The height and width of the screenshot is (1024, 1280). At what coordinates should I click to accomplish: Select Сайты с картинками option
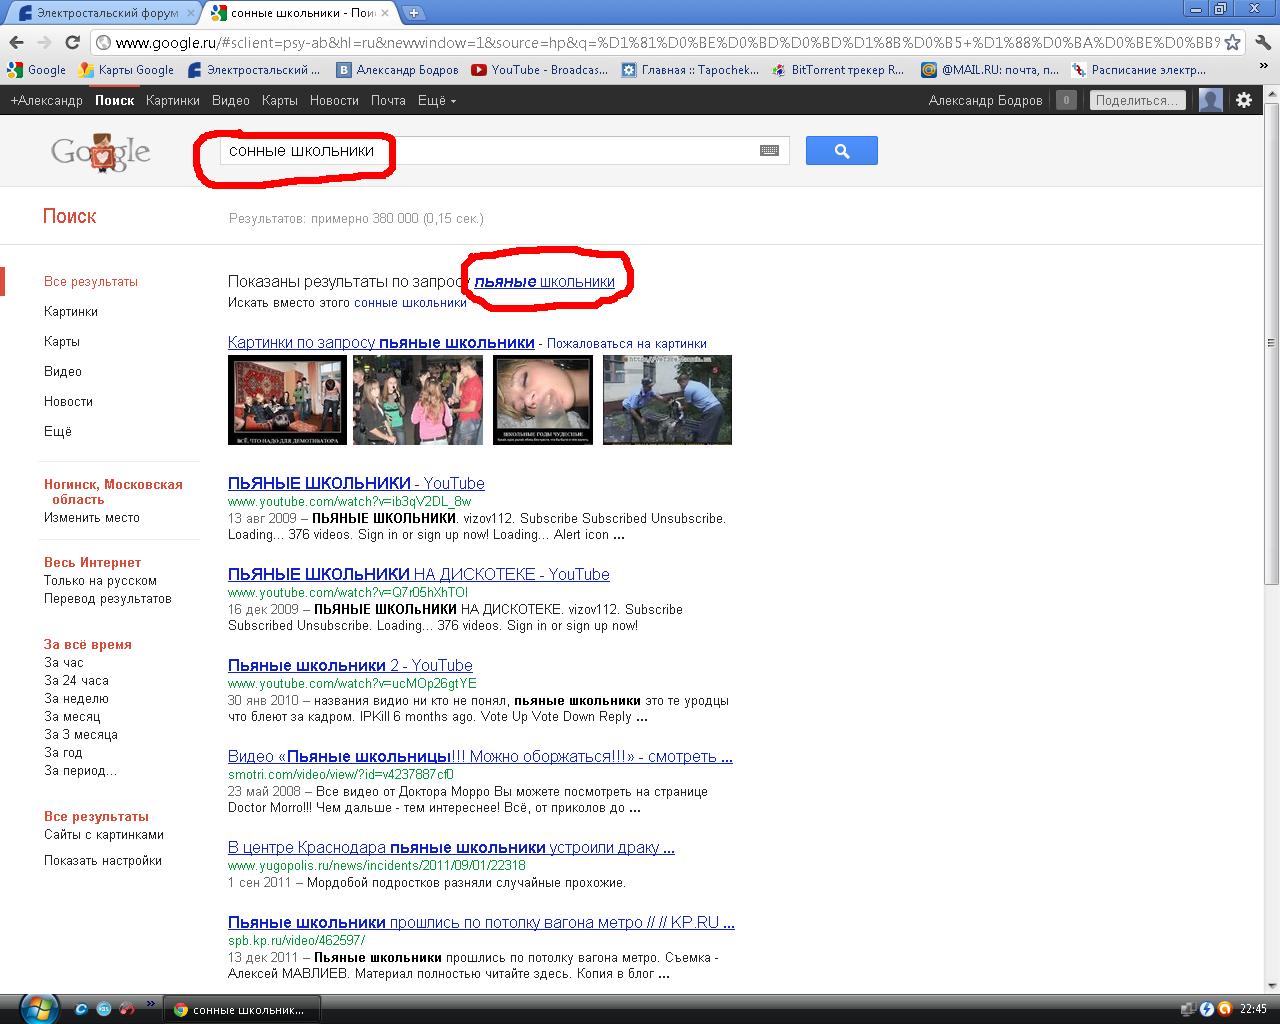[104, 834]
